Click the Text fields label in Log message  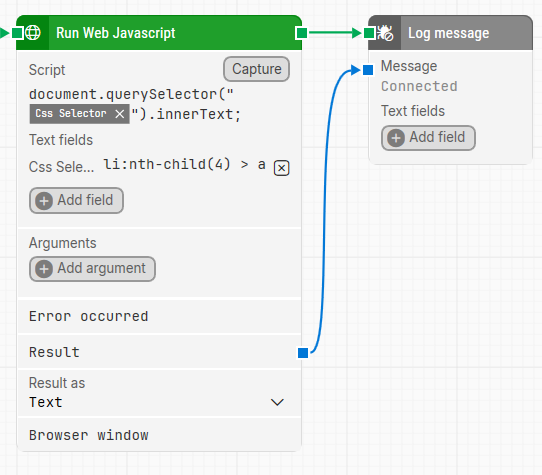tap(413, 111)
